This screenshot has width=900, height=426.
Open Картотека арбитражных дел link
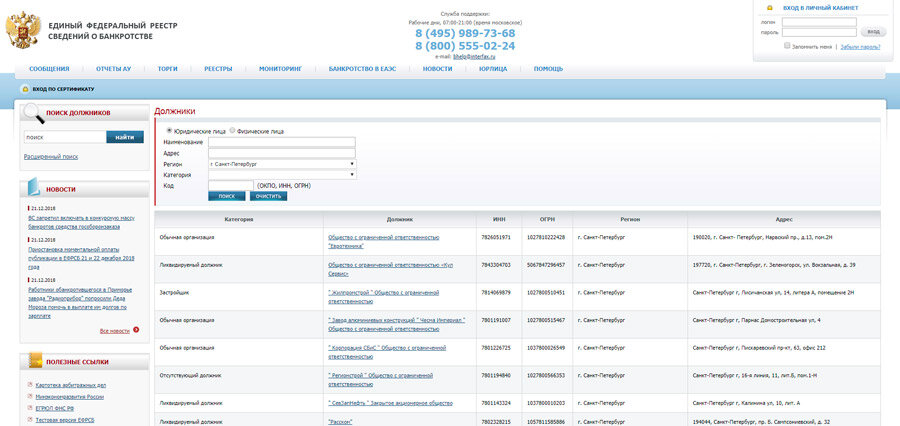(x=71, y=385)
